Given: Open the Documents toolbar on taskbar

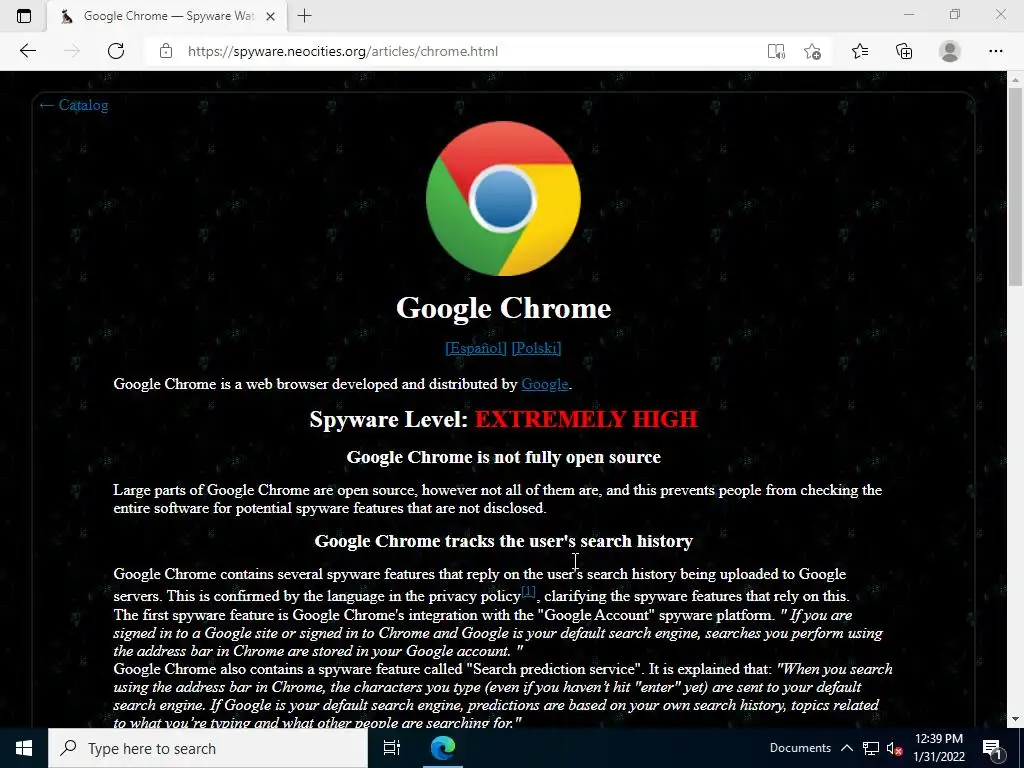Looking at the screenshot, I should [x=800, y=748].
